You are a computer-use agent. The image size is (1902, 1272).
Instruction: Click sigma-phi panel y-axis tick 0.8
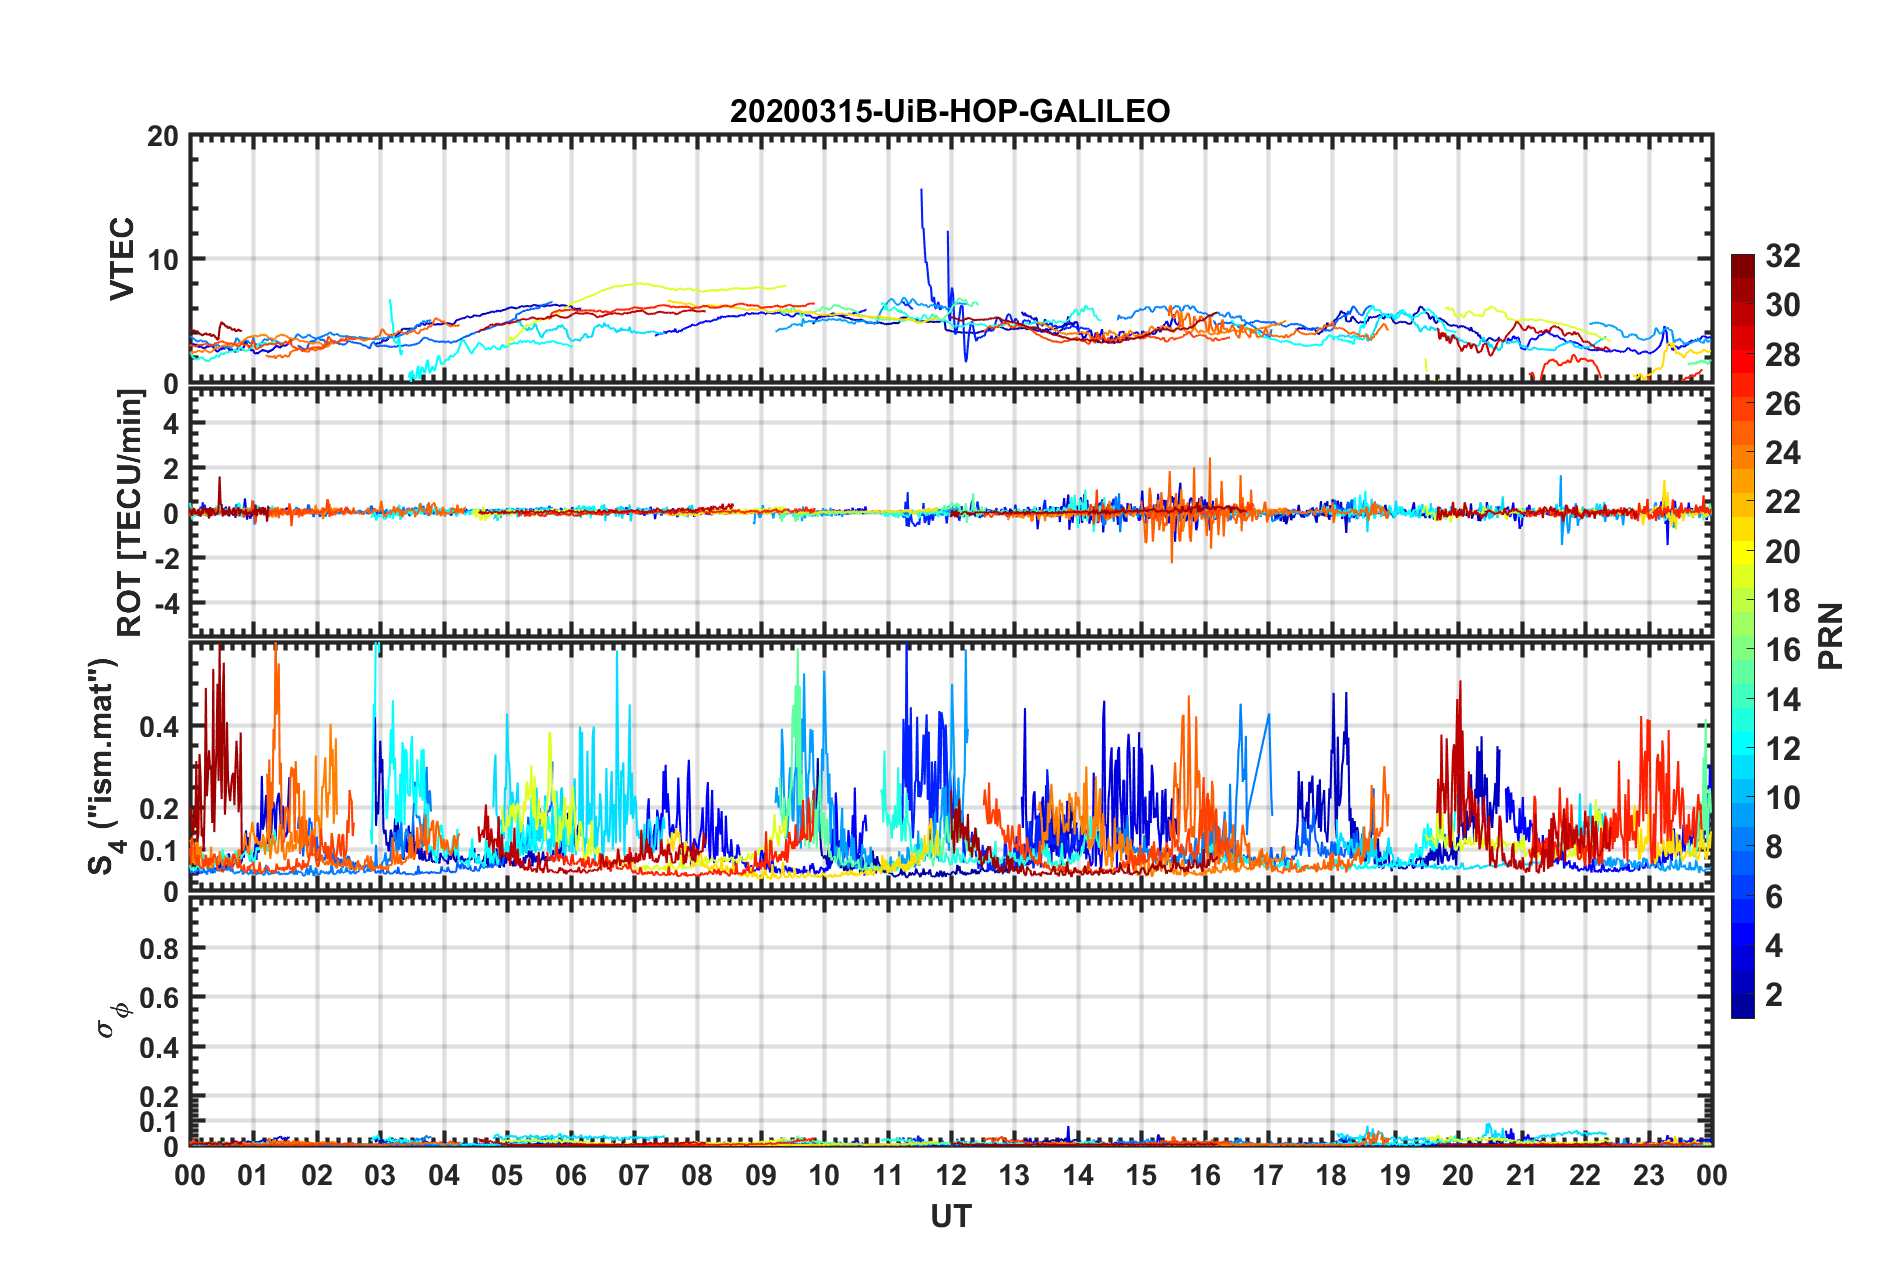tap(160, 948)
